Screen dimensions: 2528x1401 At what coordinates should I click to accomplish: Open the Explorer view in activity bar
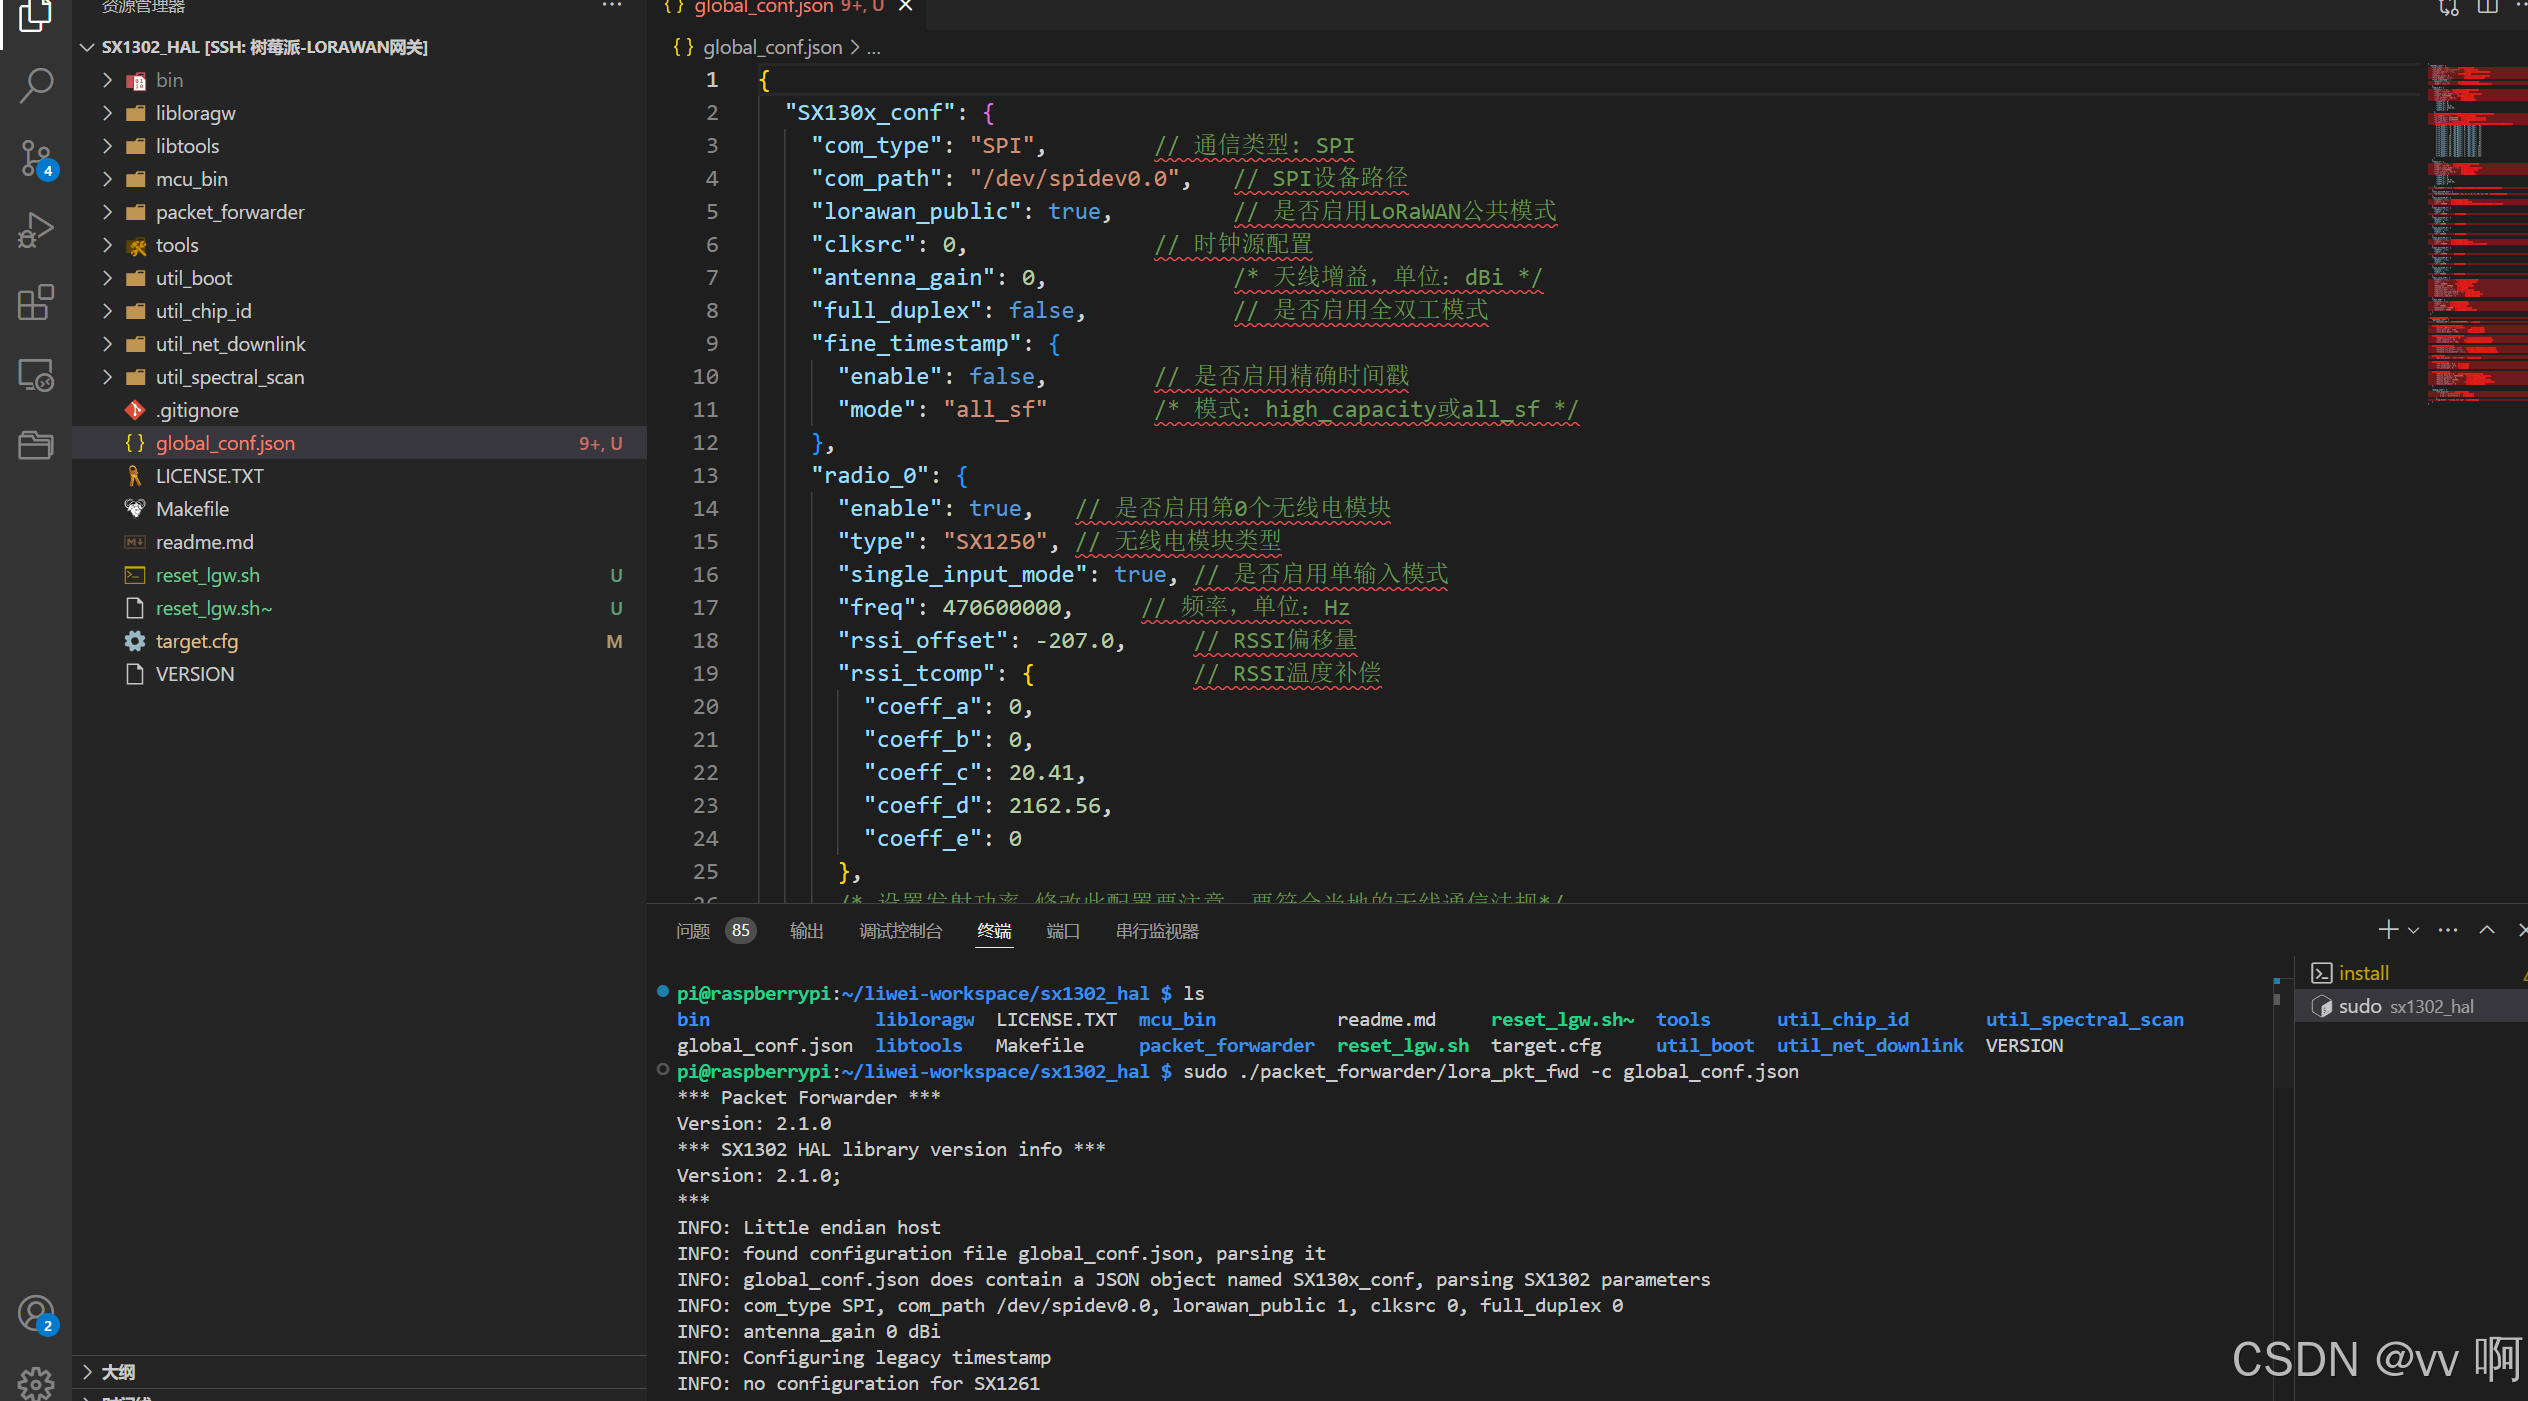coord(36,17)
